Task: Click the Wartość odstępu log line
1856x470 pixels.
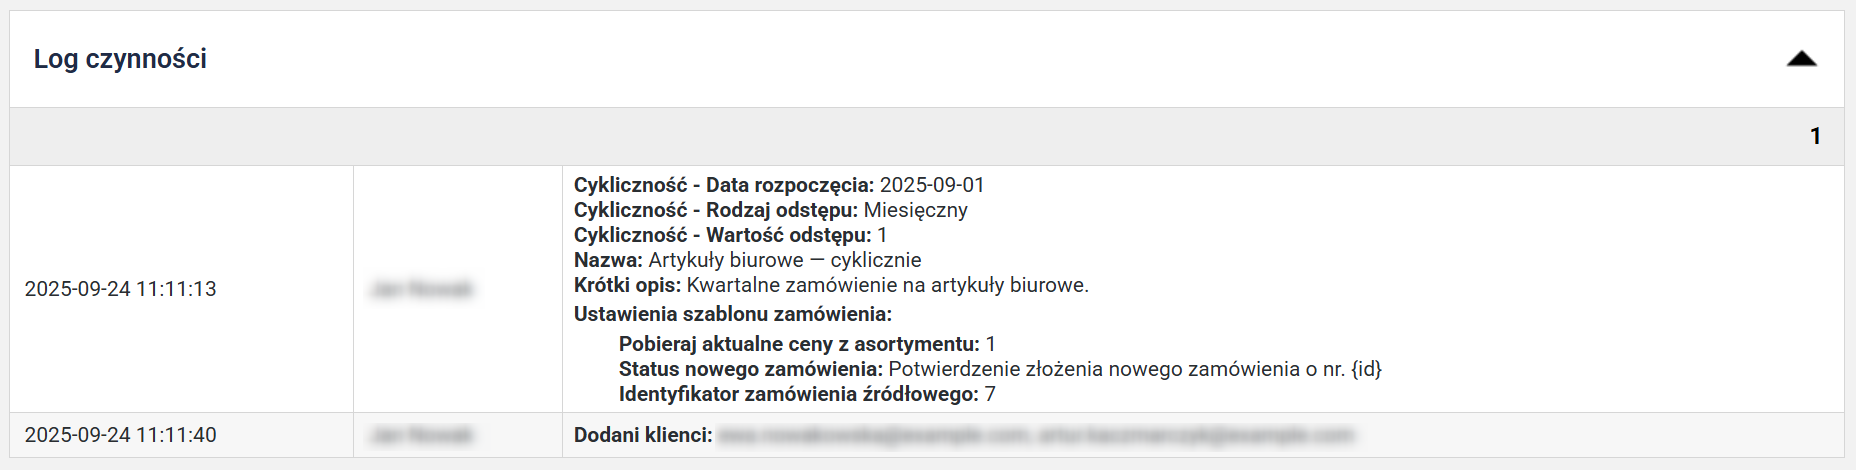Action: (x=730, y=235)
